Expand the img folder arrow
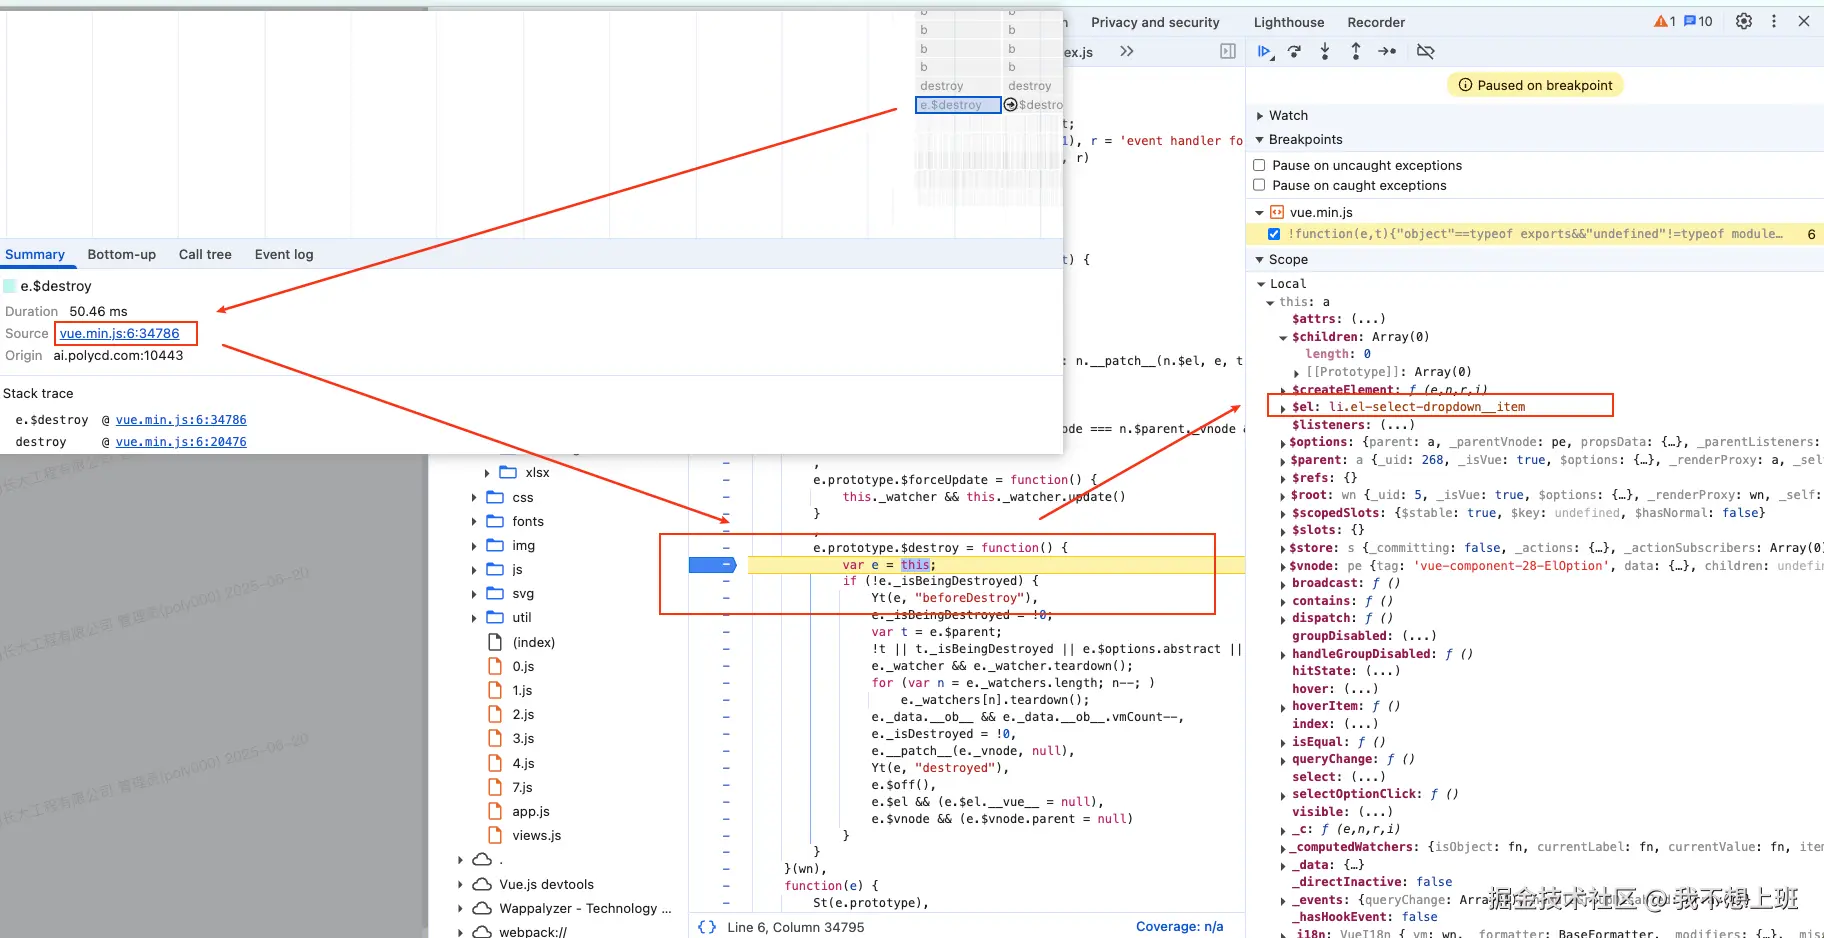1824x938 pixels. tap(474, 545)
